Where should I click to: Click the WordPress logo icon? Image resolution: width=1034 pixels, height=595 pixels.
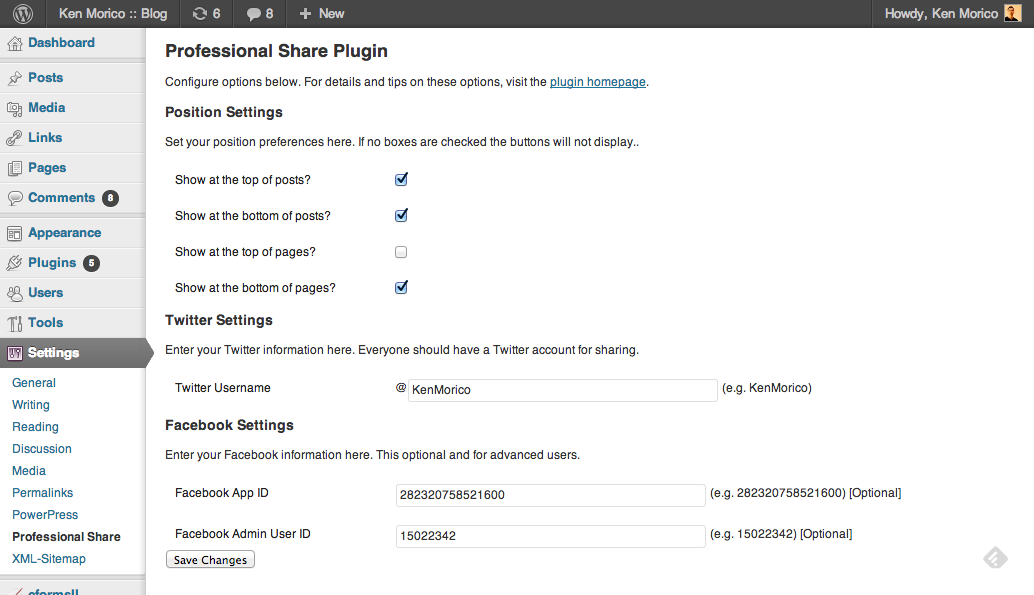(x=23, y=13)
